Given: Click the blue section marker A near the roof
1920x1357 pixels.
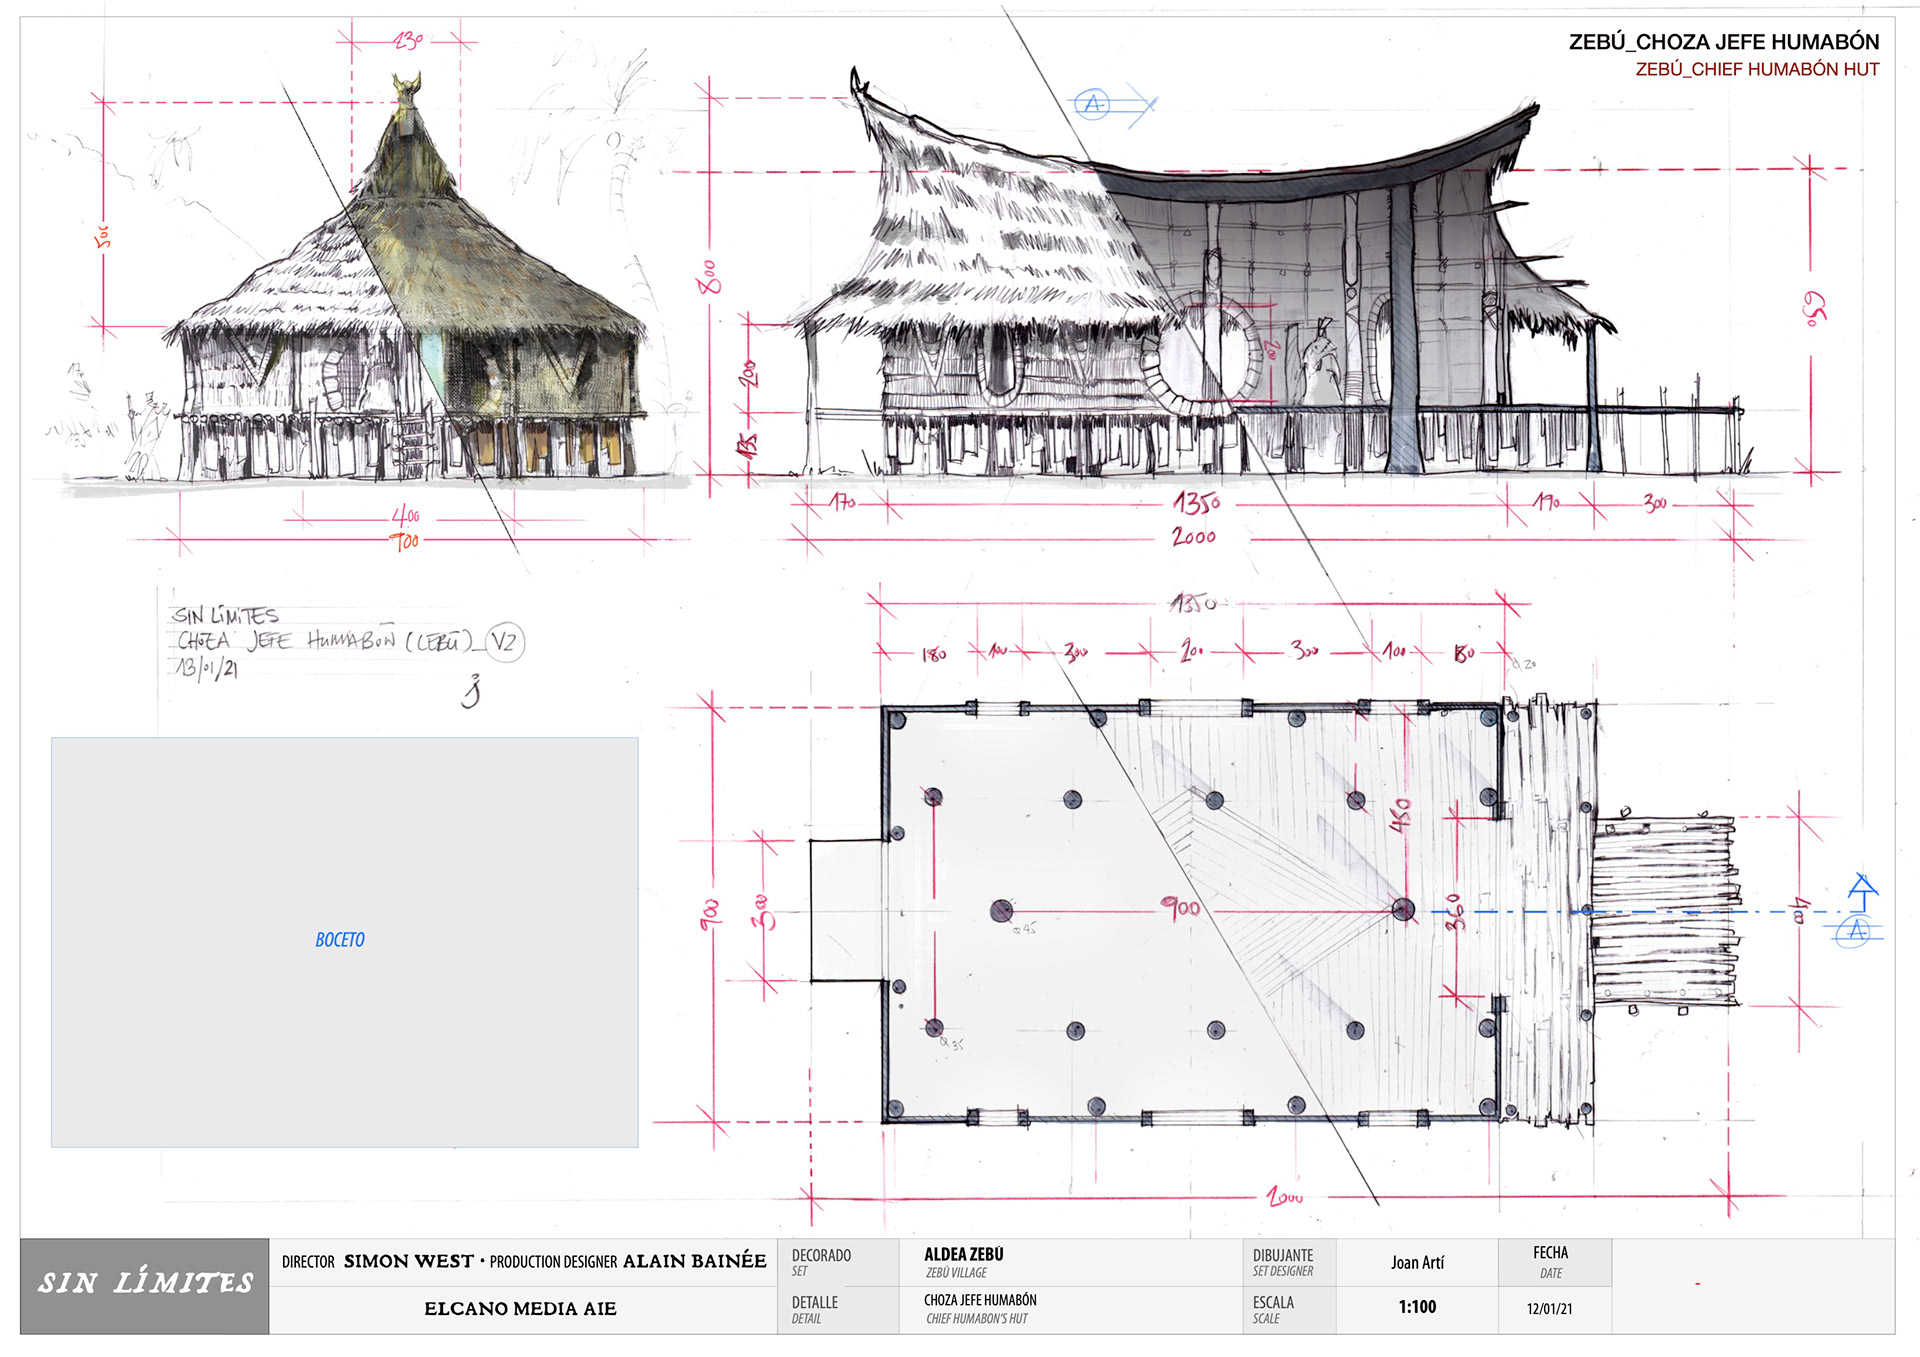Looking at the screenshot, I should click(x=1093, y=104).
